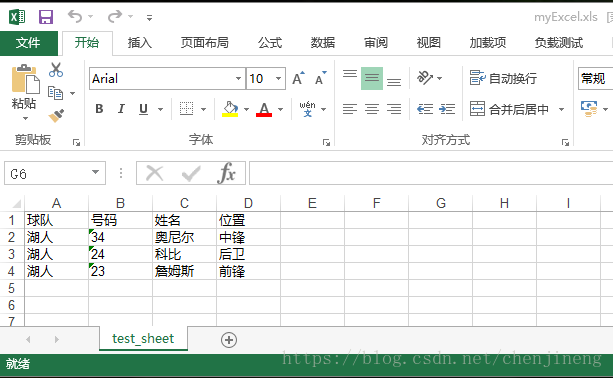
Task: Click the Borders icon
Action: pos(186,109)
